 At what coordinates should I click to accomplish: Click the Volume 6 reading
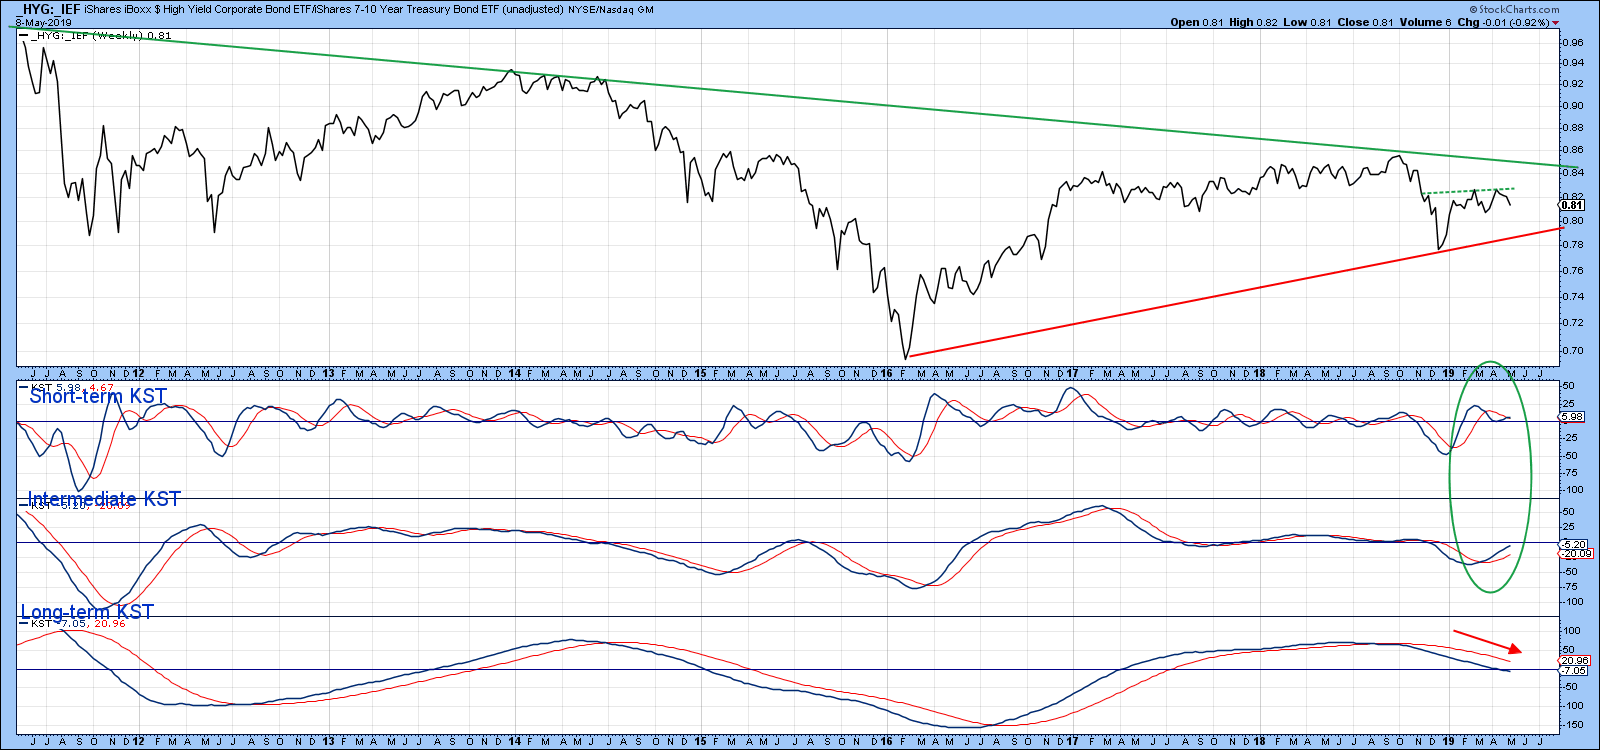click(1425, 22)
